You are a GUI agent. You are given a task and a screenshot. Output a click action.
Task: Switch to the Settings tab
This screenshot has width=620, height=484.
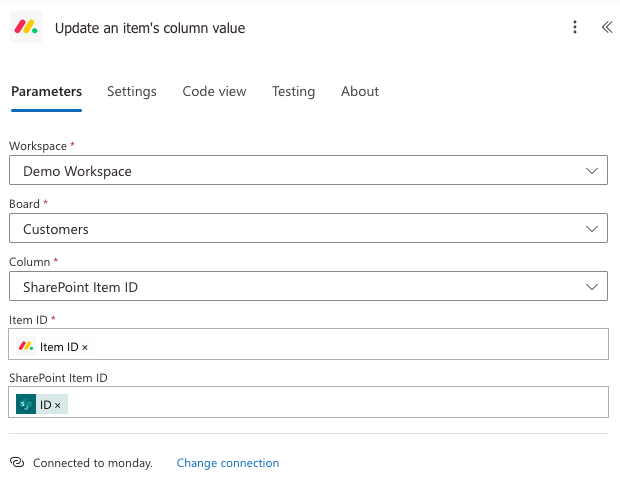pos(132,91)
